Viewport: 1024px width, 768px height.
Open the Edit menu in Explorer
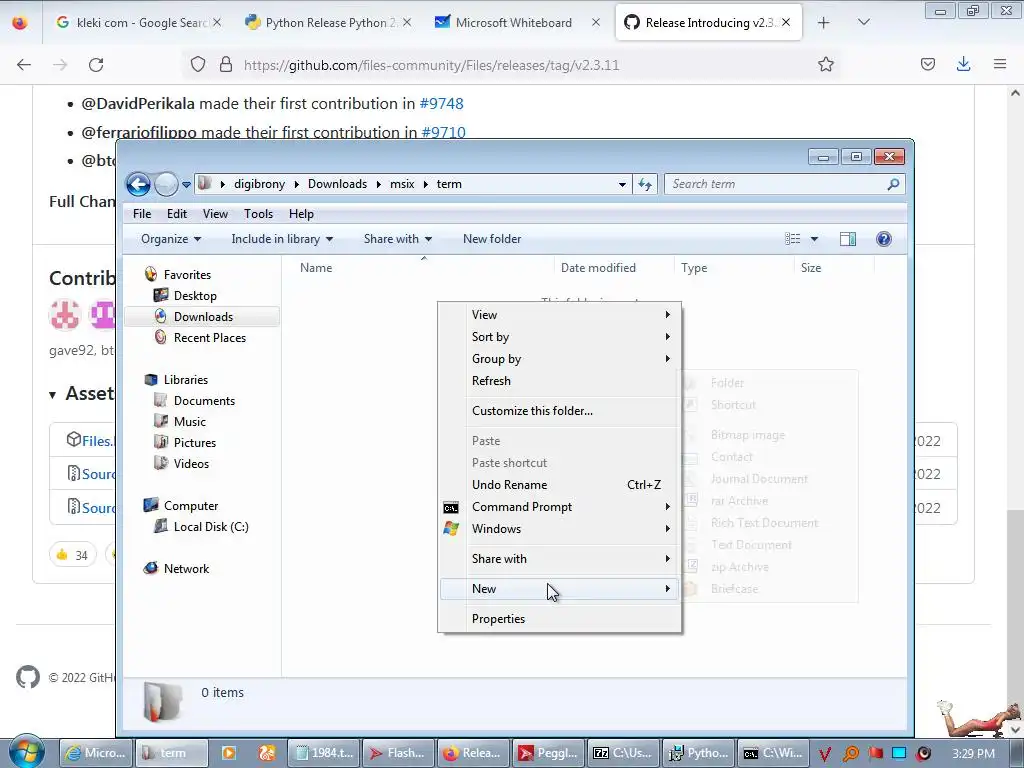(176, 214)
